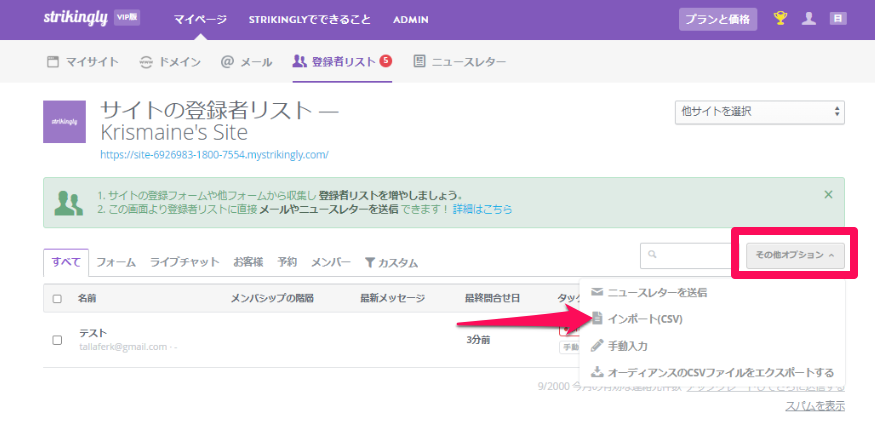
Task: Open the ADMIN menu item
Action: point(411,20)
